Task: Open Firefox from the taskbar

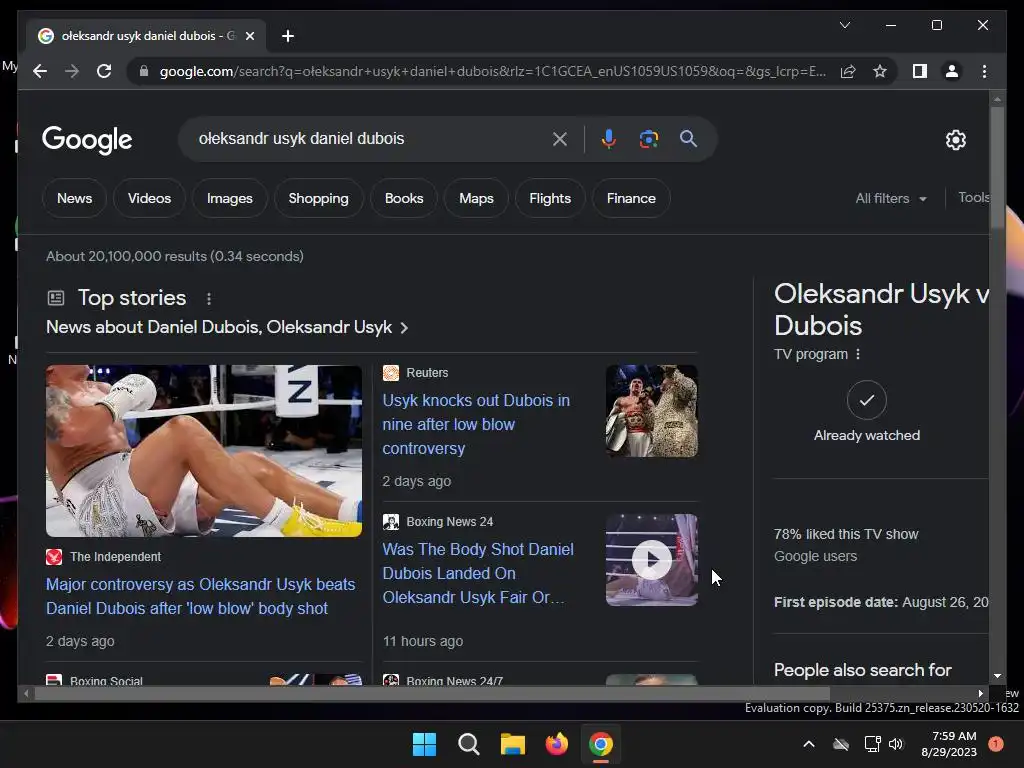Action: tap(556, 744)
